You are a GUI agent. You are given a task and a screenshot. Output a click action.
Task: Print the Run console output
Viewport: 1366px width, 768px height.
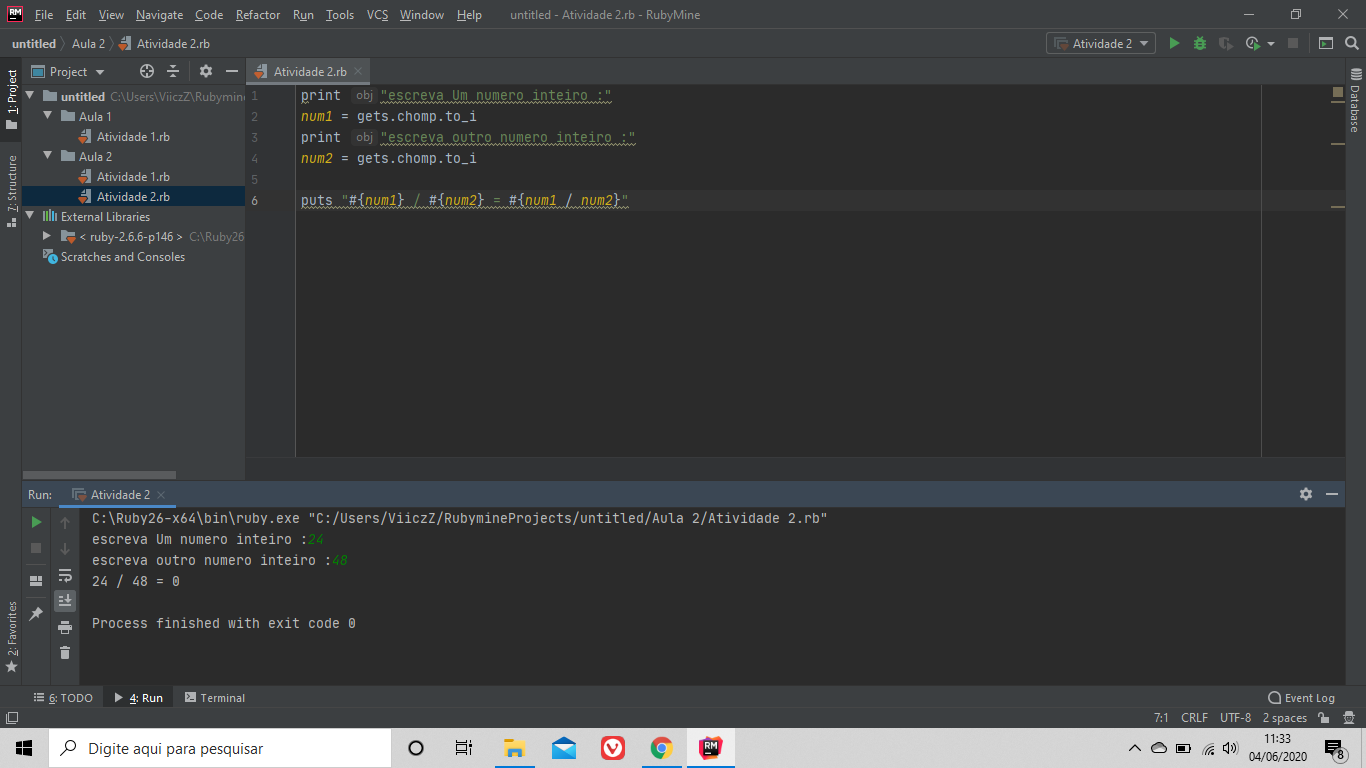click(x=65, y=627)
